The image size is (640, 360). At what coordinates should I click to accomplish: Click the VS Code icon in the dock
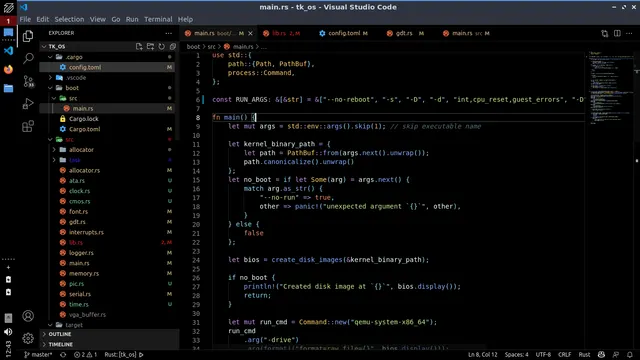coord(8,51)
